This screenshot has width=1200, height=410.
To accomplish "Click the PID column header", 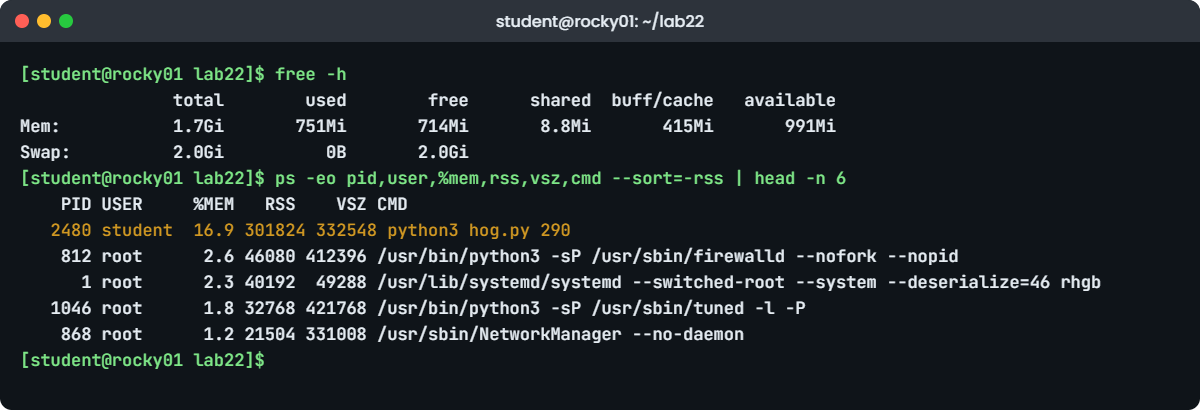I will pos(76,205).
